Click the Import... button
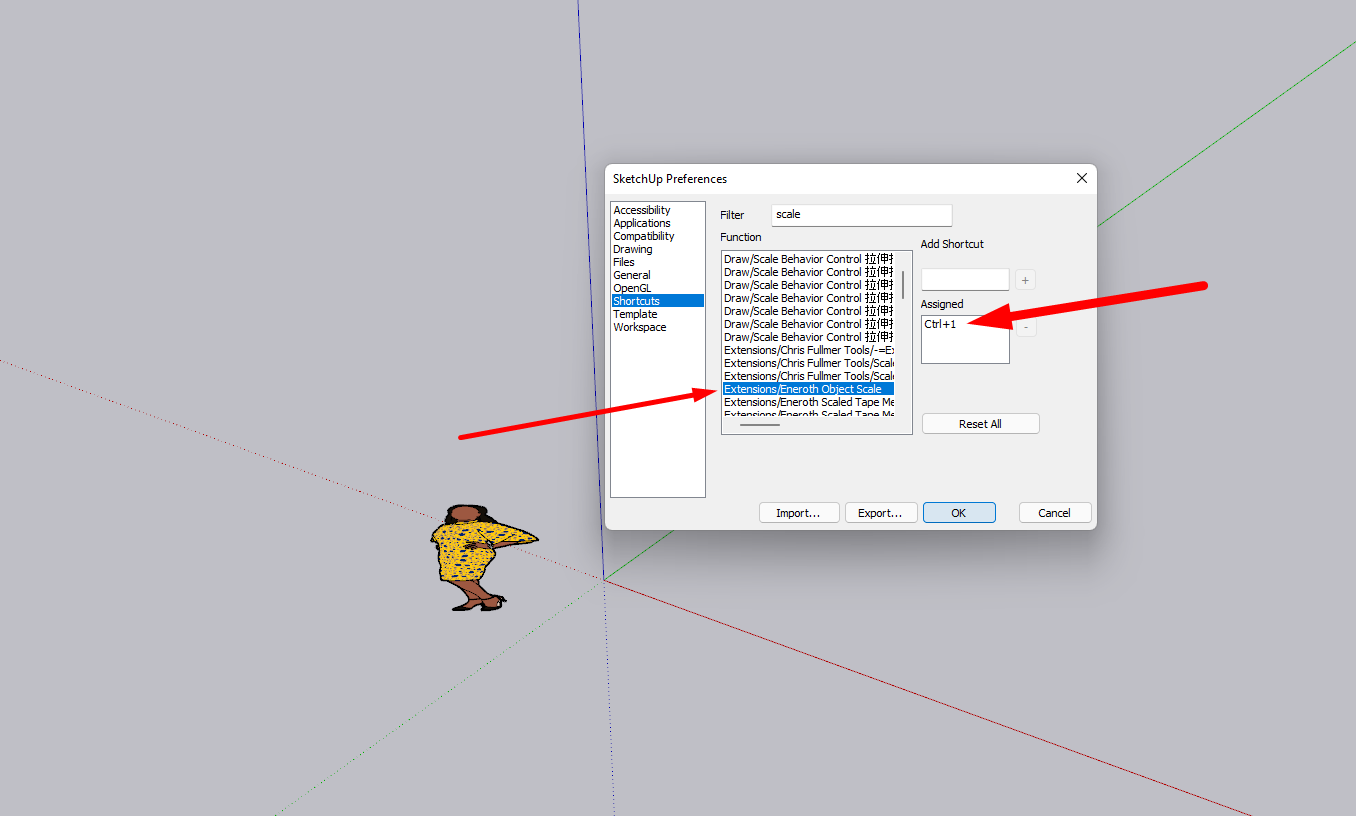Viewport: 1356px width, 816px height. (798, 513)
